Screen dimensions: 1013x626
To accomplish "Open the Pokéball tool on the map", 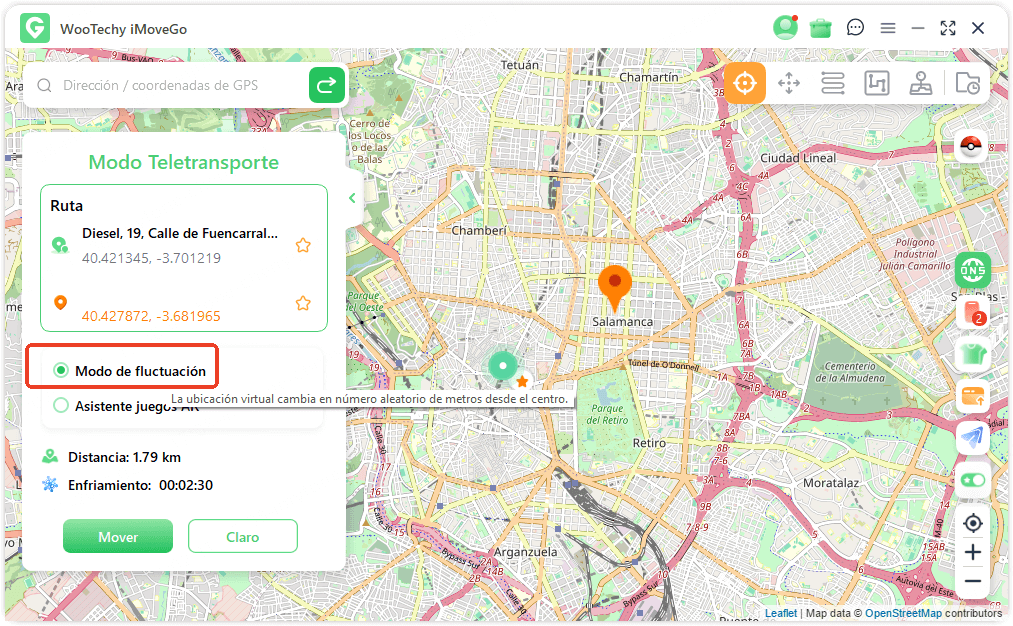I will [x=972, y=147].
